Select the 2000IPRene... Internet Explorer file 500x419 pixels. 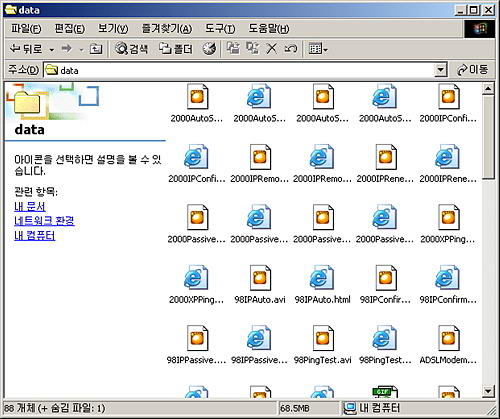point(448,164)
